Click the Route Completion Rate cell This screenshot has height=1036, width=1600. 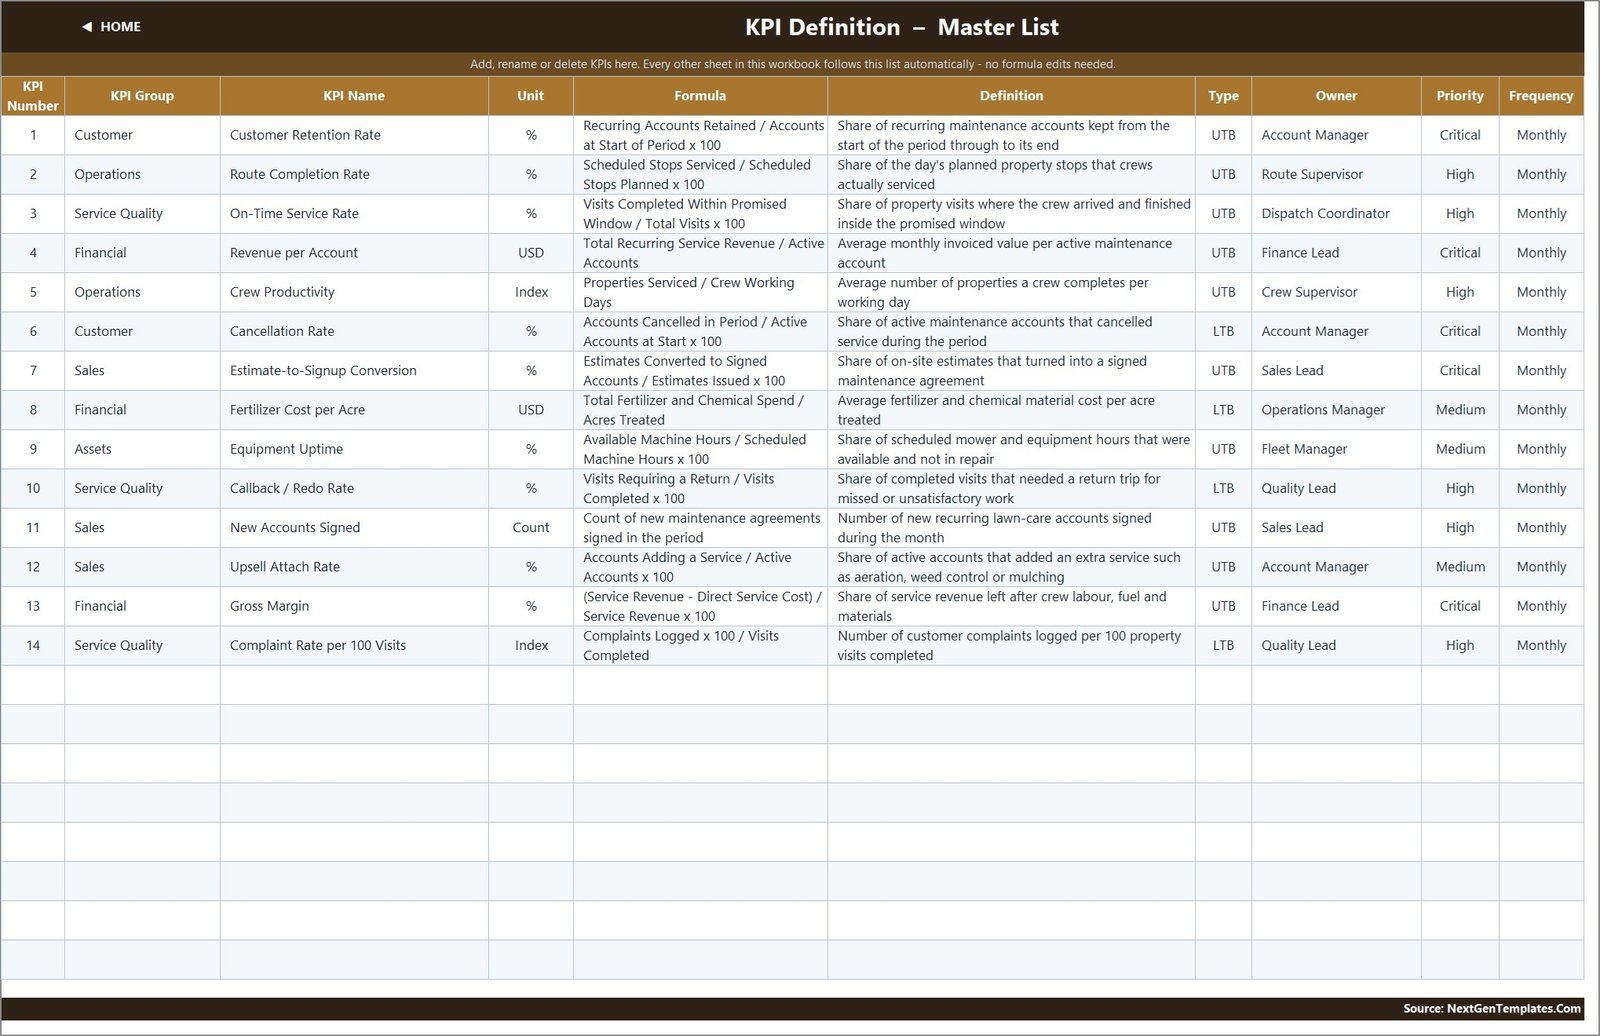click(x=354, y=174)
